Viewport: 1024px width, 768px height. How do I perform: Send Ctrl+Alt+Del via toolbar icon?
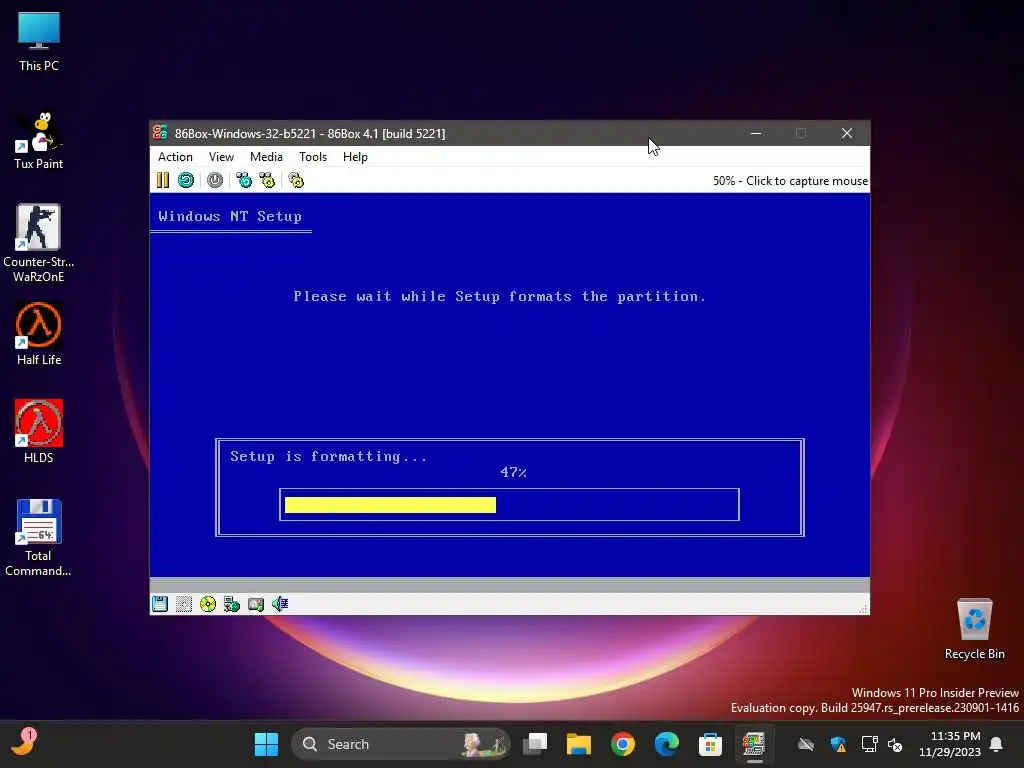click(244, 180)
